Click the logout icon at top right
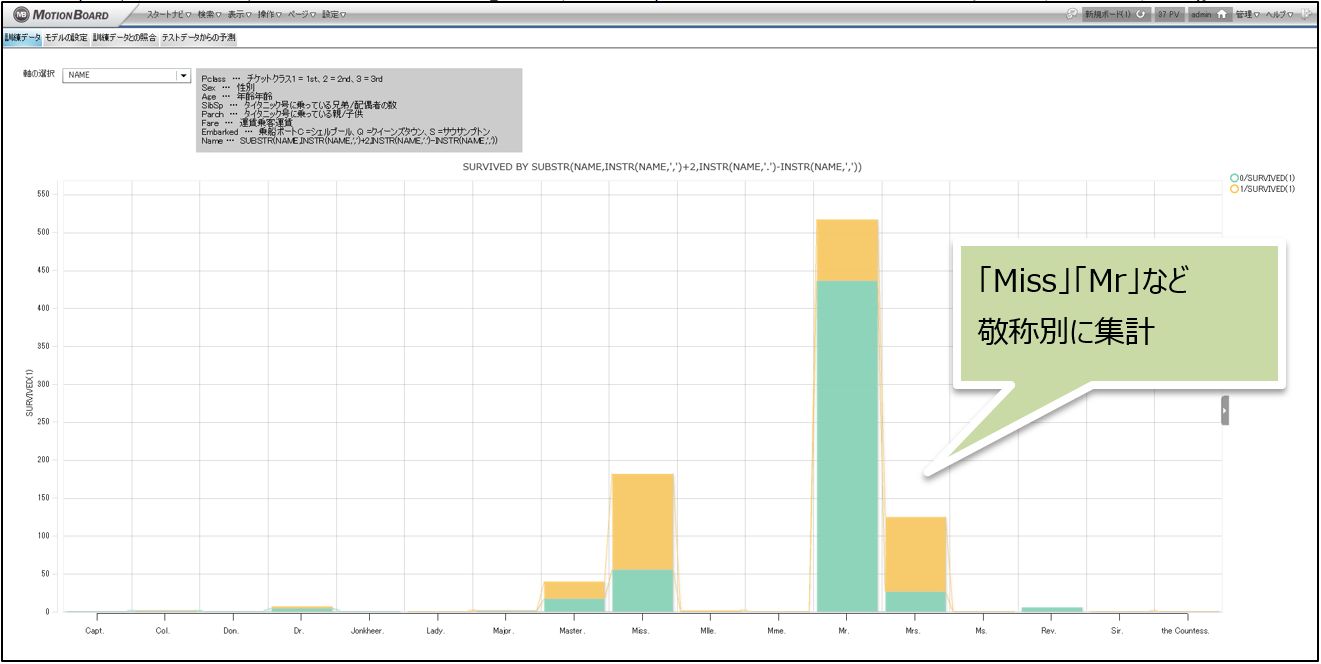This screenshot has width=1321, height=664. (x=1308, y=14)
